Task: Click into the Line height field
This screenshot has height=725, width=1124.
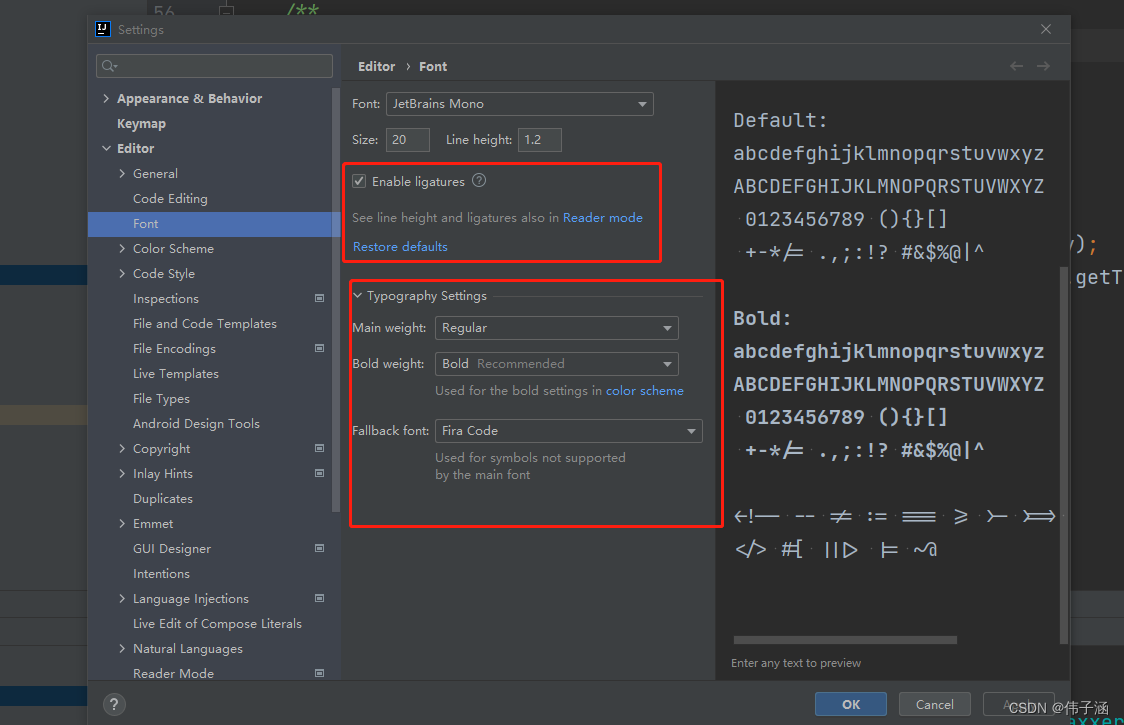Action: (540, 140)
